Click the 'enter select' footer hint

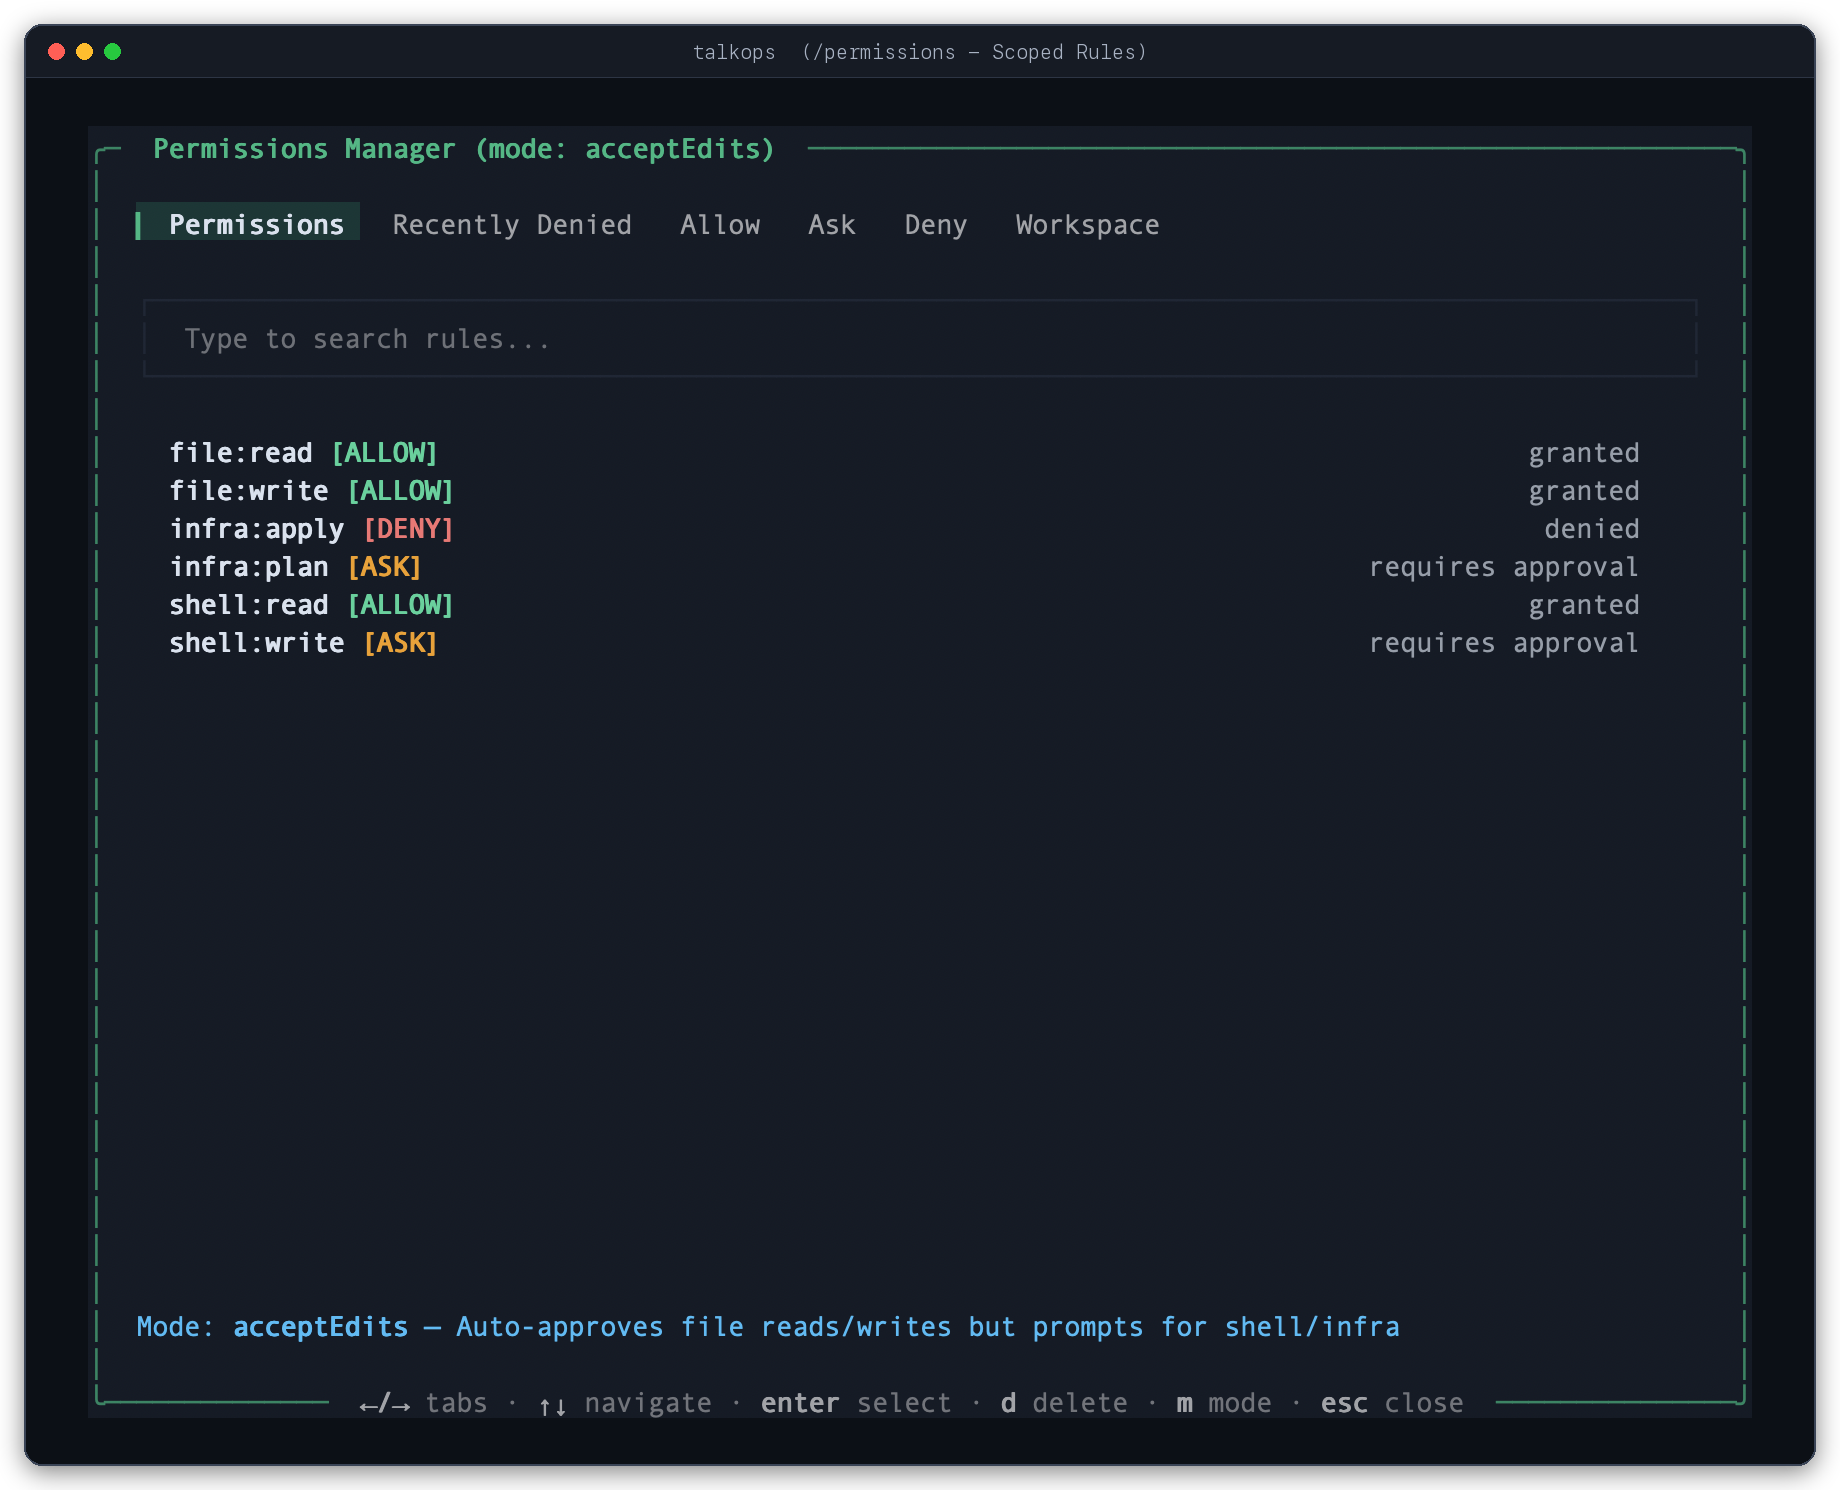point(856,1403)
